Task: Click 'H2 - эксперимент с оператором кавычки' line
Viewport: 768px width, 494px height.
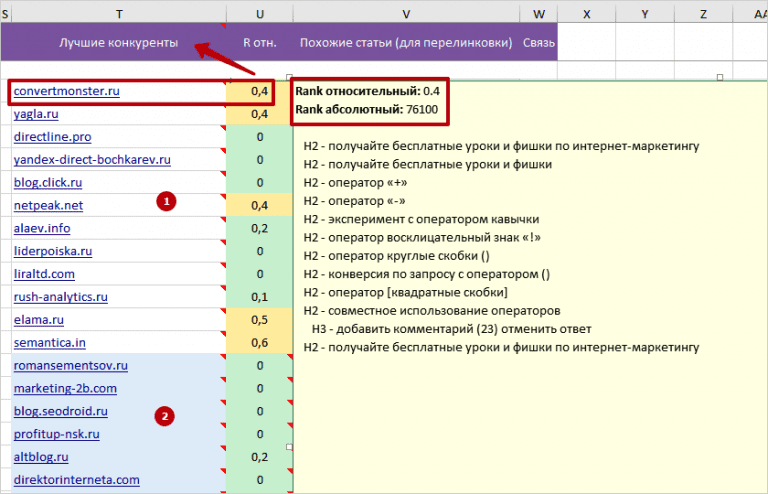Action: pyautogui.click(x=421, y=219)
